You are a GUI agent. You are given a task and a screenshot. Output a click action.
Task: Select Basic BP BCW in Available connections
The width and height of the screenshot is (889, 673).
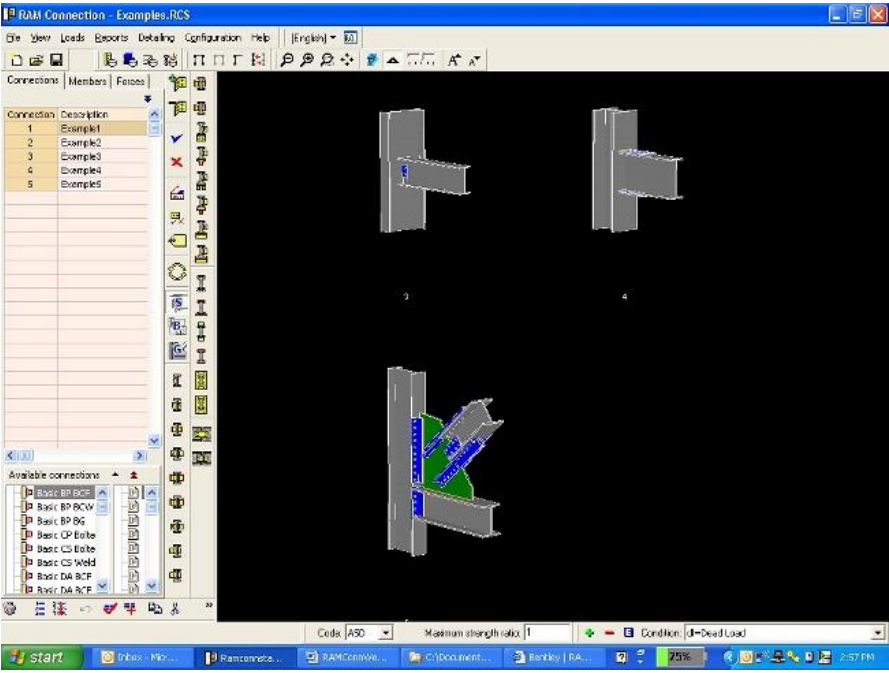[x=65, y=507]
